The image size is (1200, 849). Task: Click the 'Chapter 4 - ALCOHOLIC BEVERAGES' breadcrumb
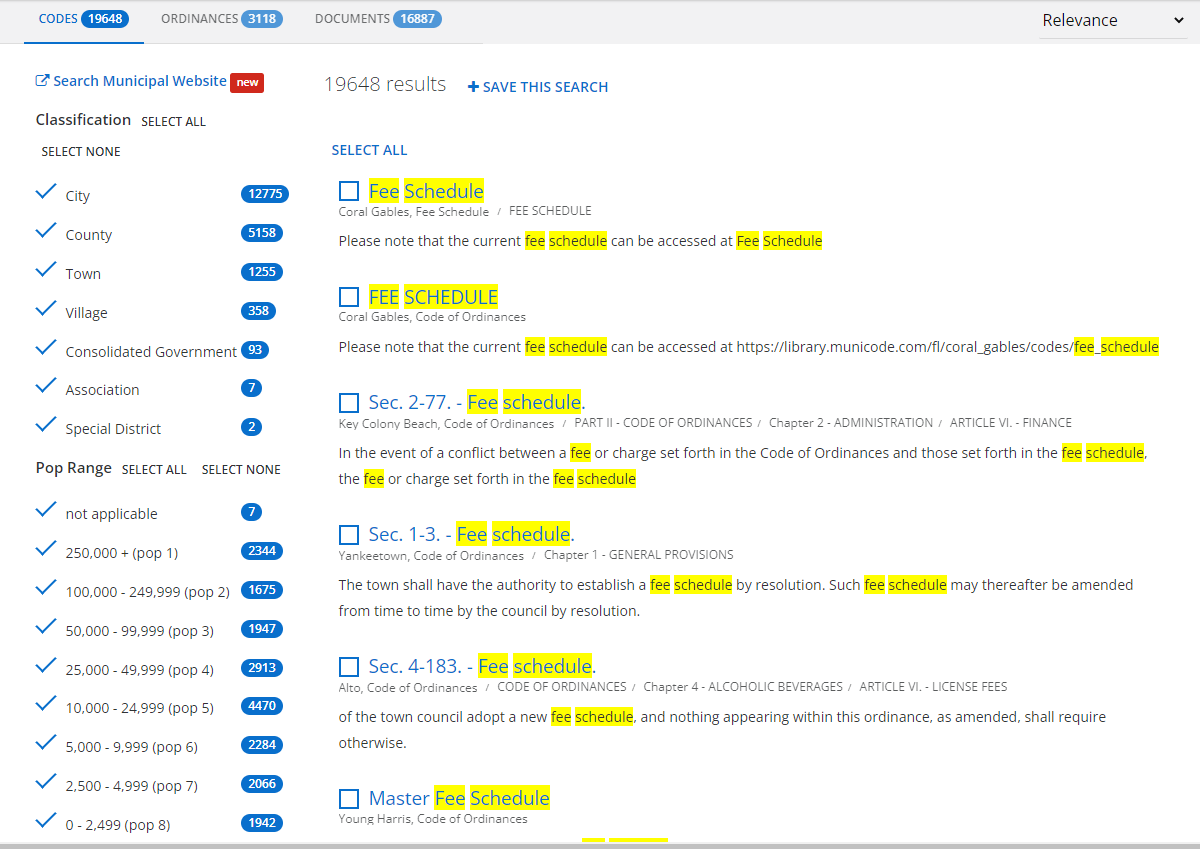point(743,687)
